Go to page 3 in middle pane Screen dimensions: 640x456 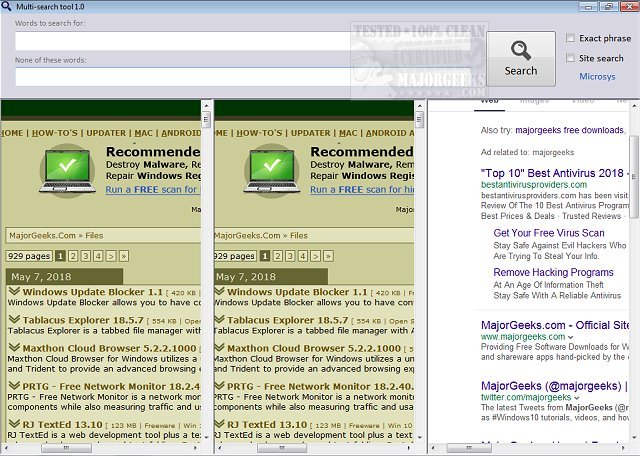(x=290, y=256)
